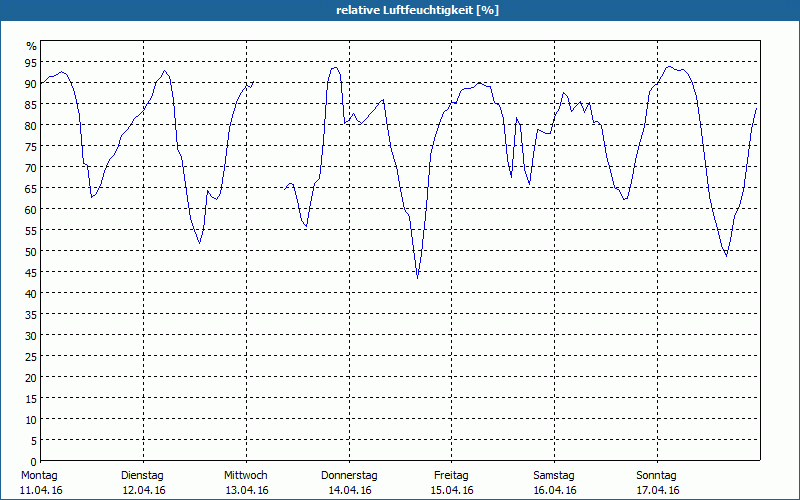The image size is (800, 500).
Task: Click the y-axis tick label '50'
Action: pyautogui.click(x=31, y=251)
